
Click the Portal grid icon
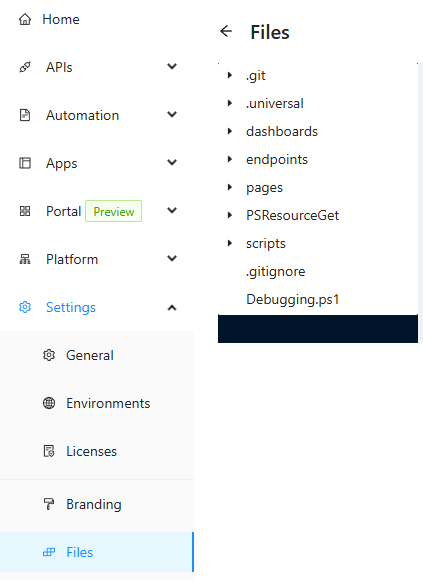[x=25, y=211]
